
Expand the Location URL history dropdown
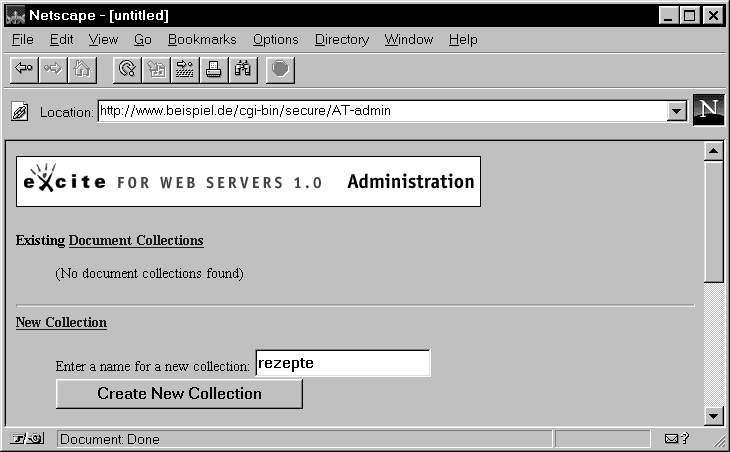[675, 111]
